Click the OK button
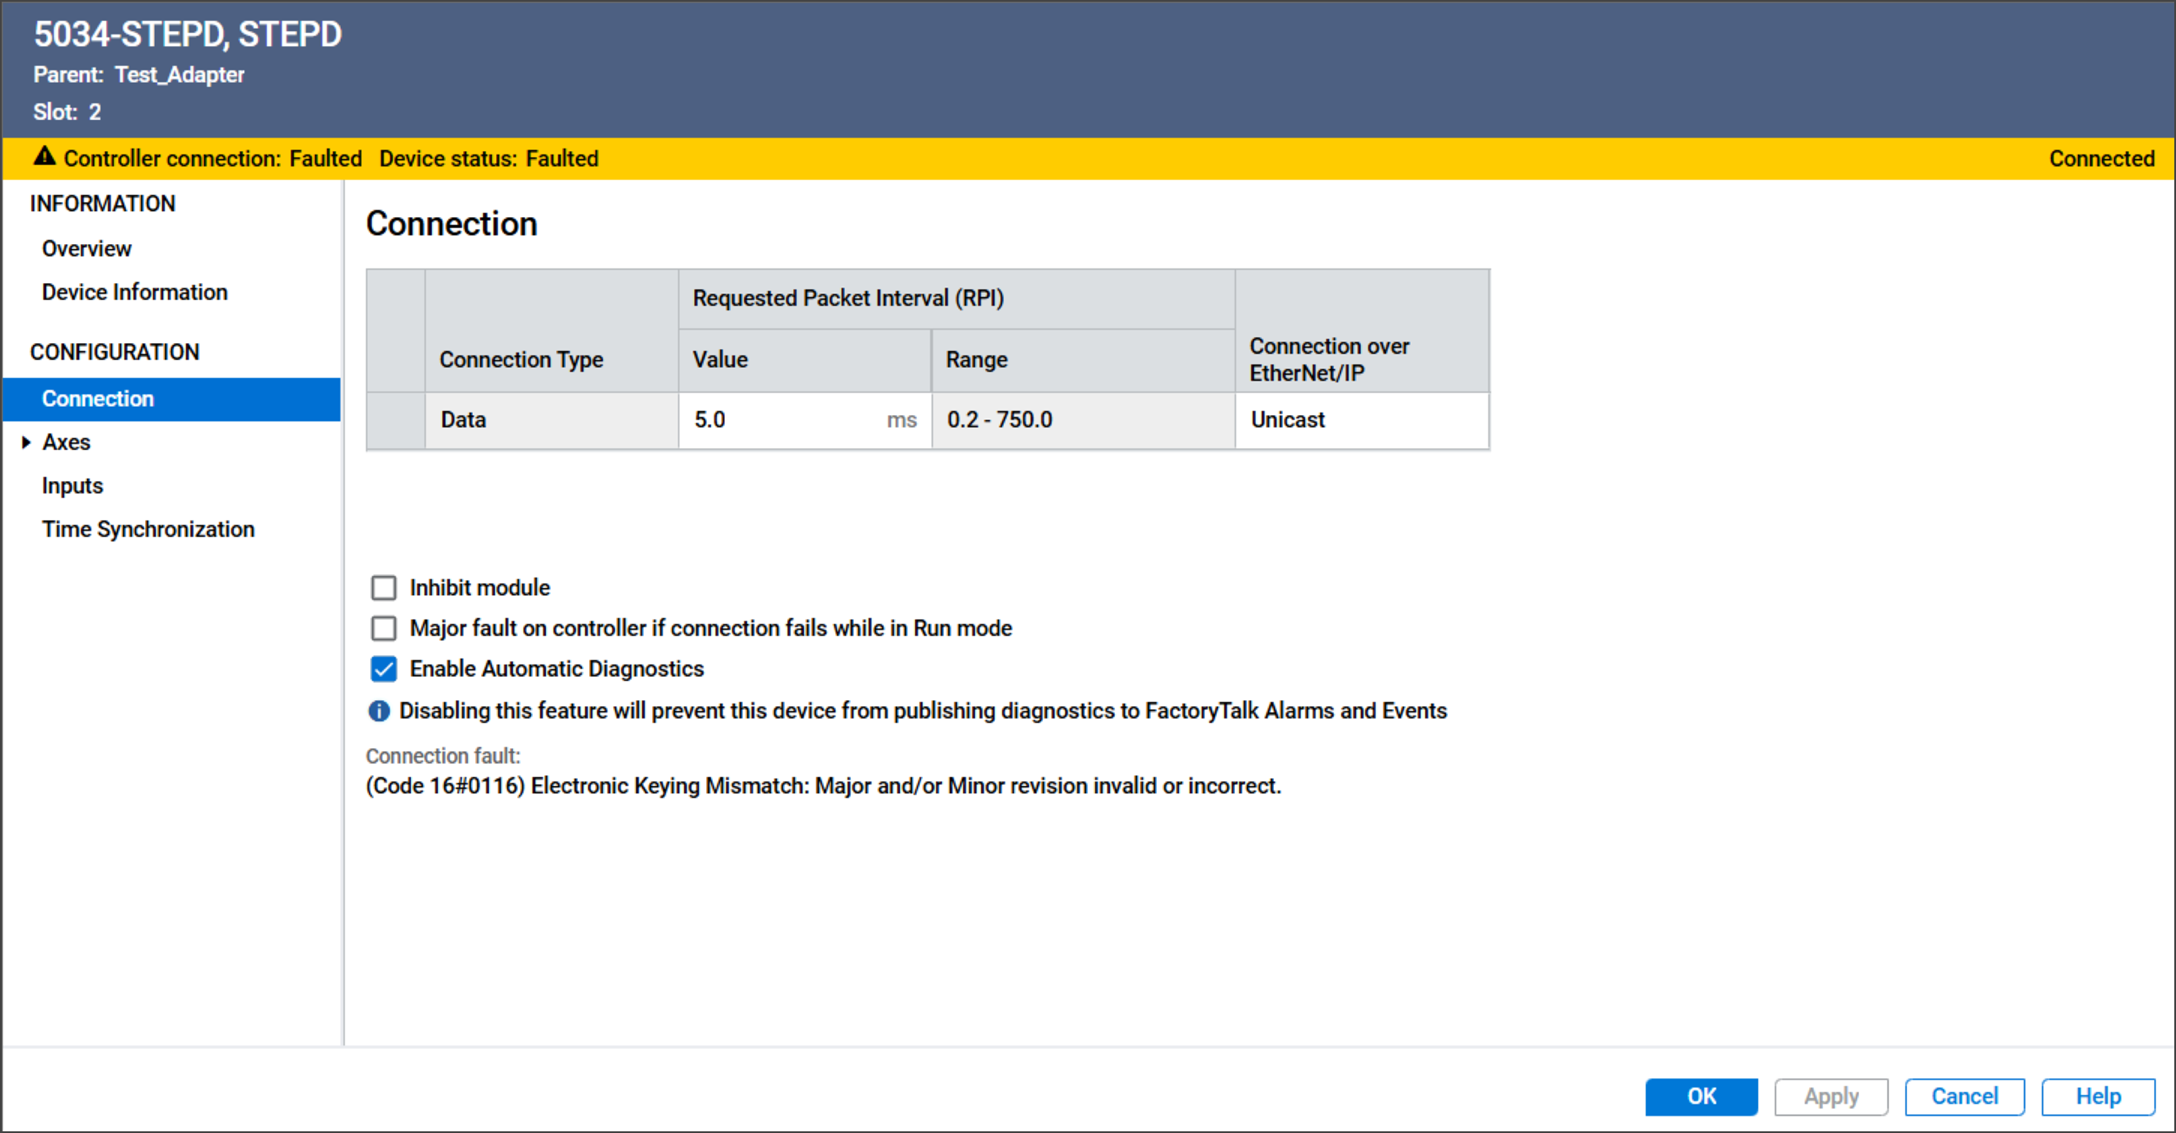2176x1133 pixels. click(x=1701, y=1096)
